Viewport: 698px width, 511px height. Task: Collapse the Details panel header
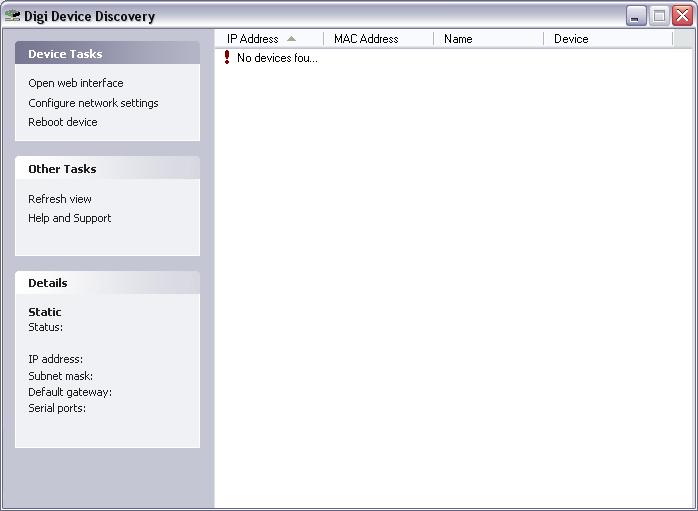[107, 283]
